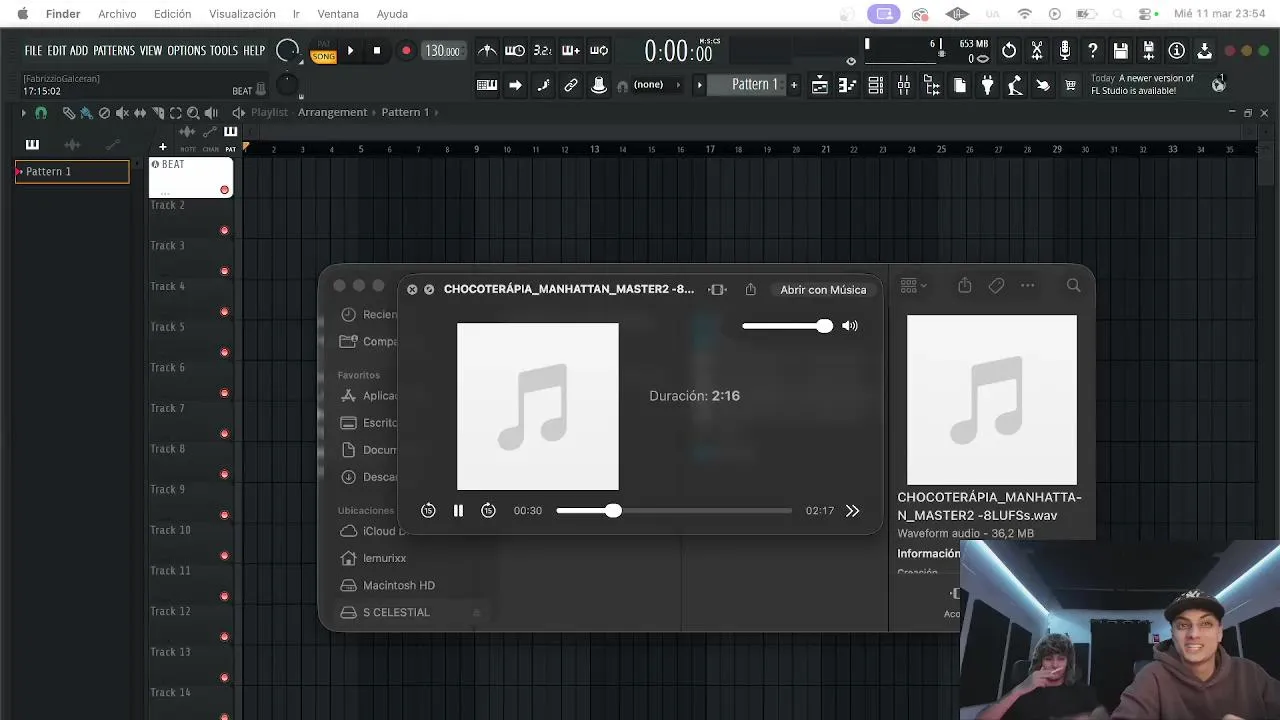Open the Channel rack view icon
The image size is (1280, 720).
(x=875, y=85)
